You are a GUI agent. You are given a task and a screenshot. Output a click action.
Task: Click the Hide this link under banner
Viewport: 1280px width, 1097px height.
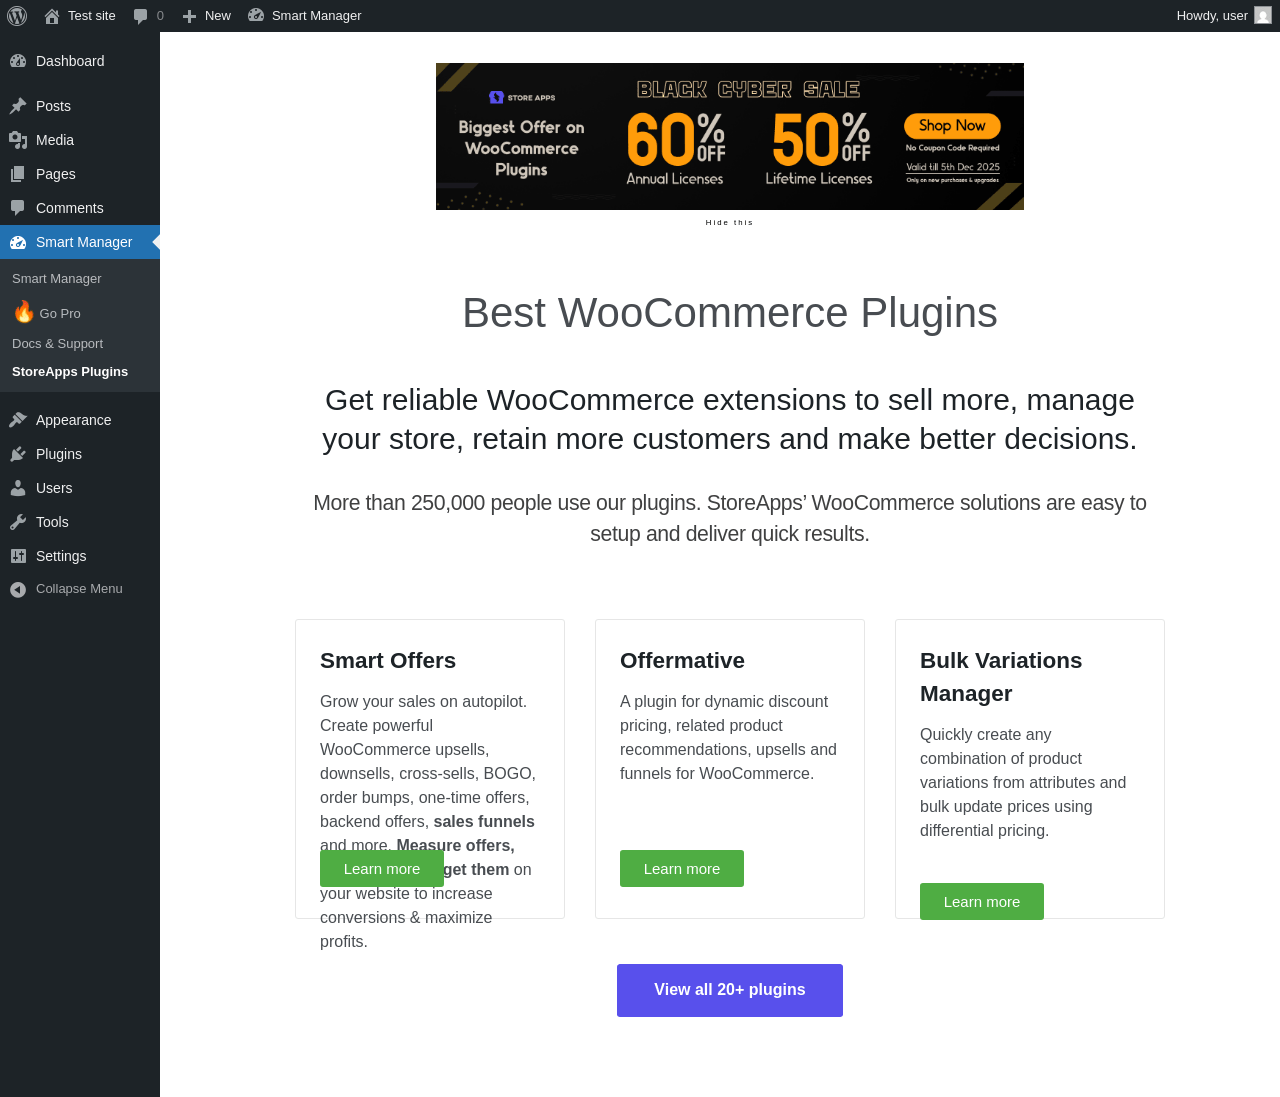729,223
